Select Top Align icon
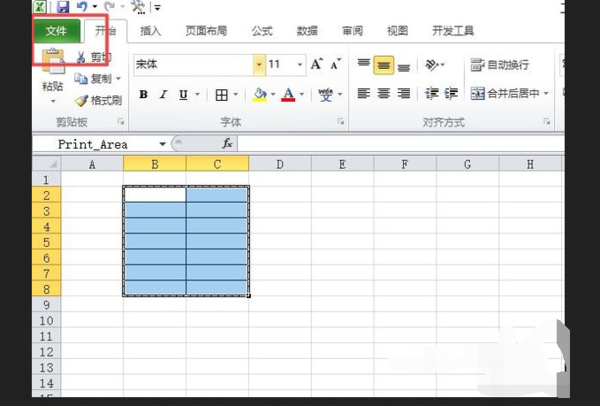 pos(364,64)
